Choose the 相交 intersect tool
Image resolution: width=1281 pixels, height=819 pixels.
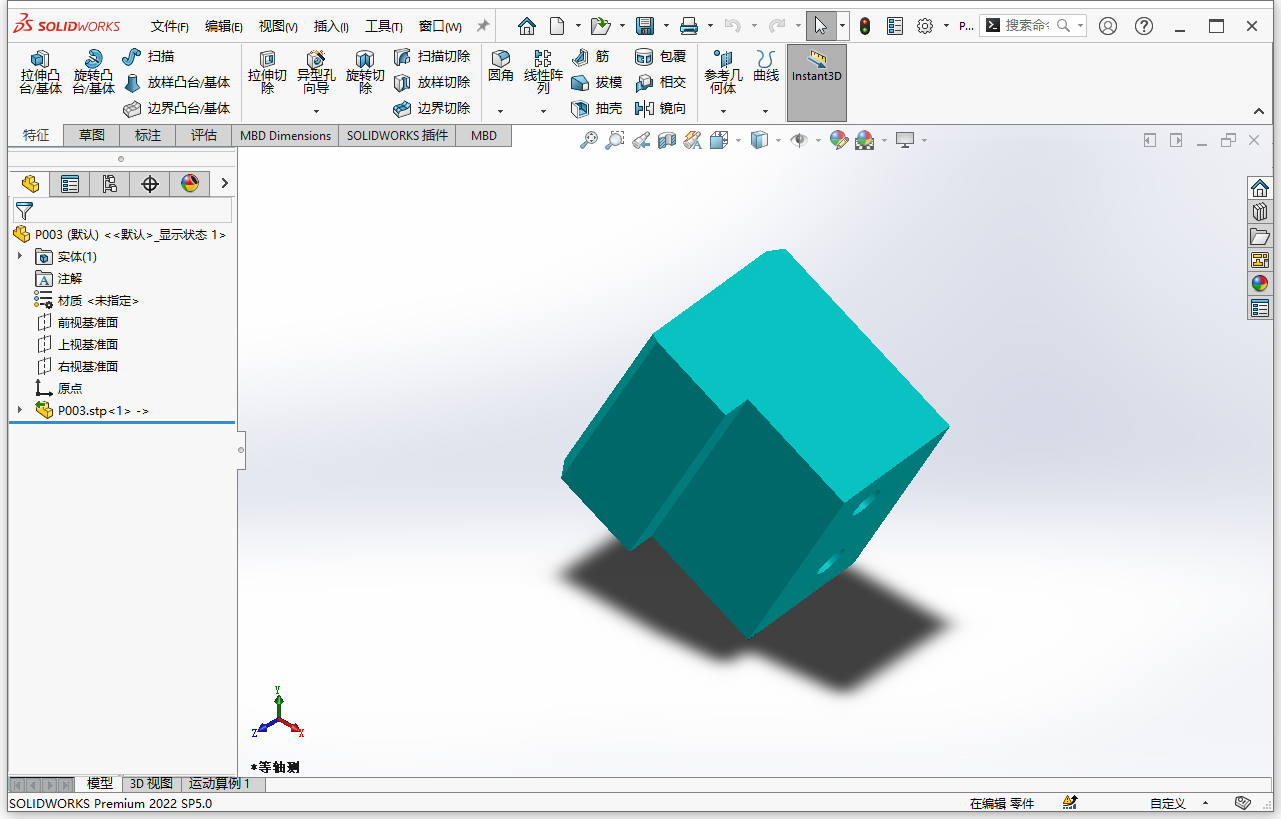tap(661, 83)
